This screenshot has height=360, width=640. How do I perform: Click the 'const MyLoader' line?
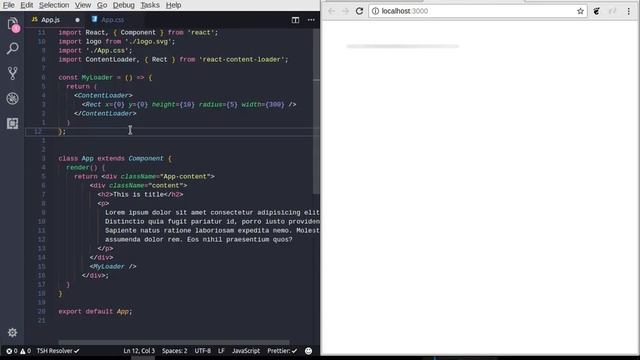coord(105,78)
